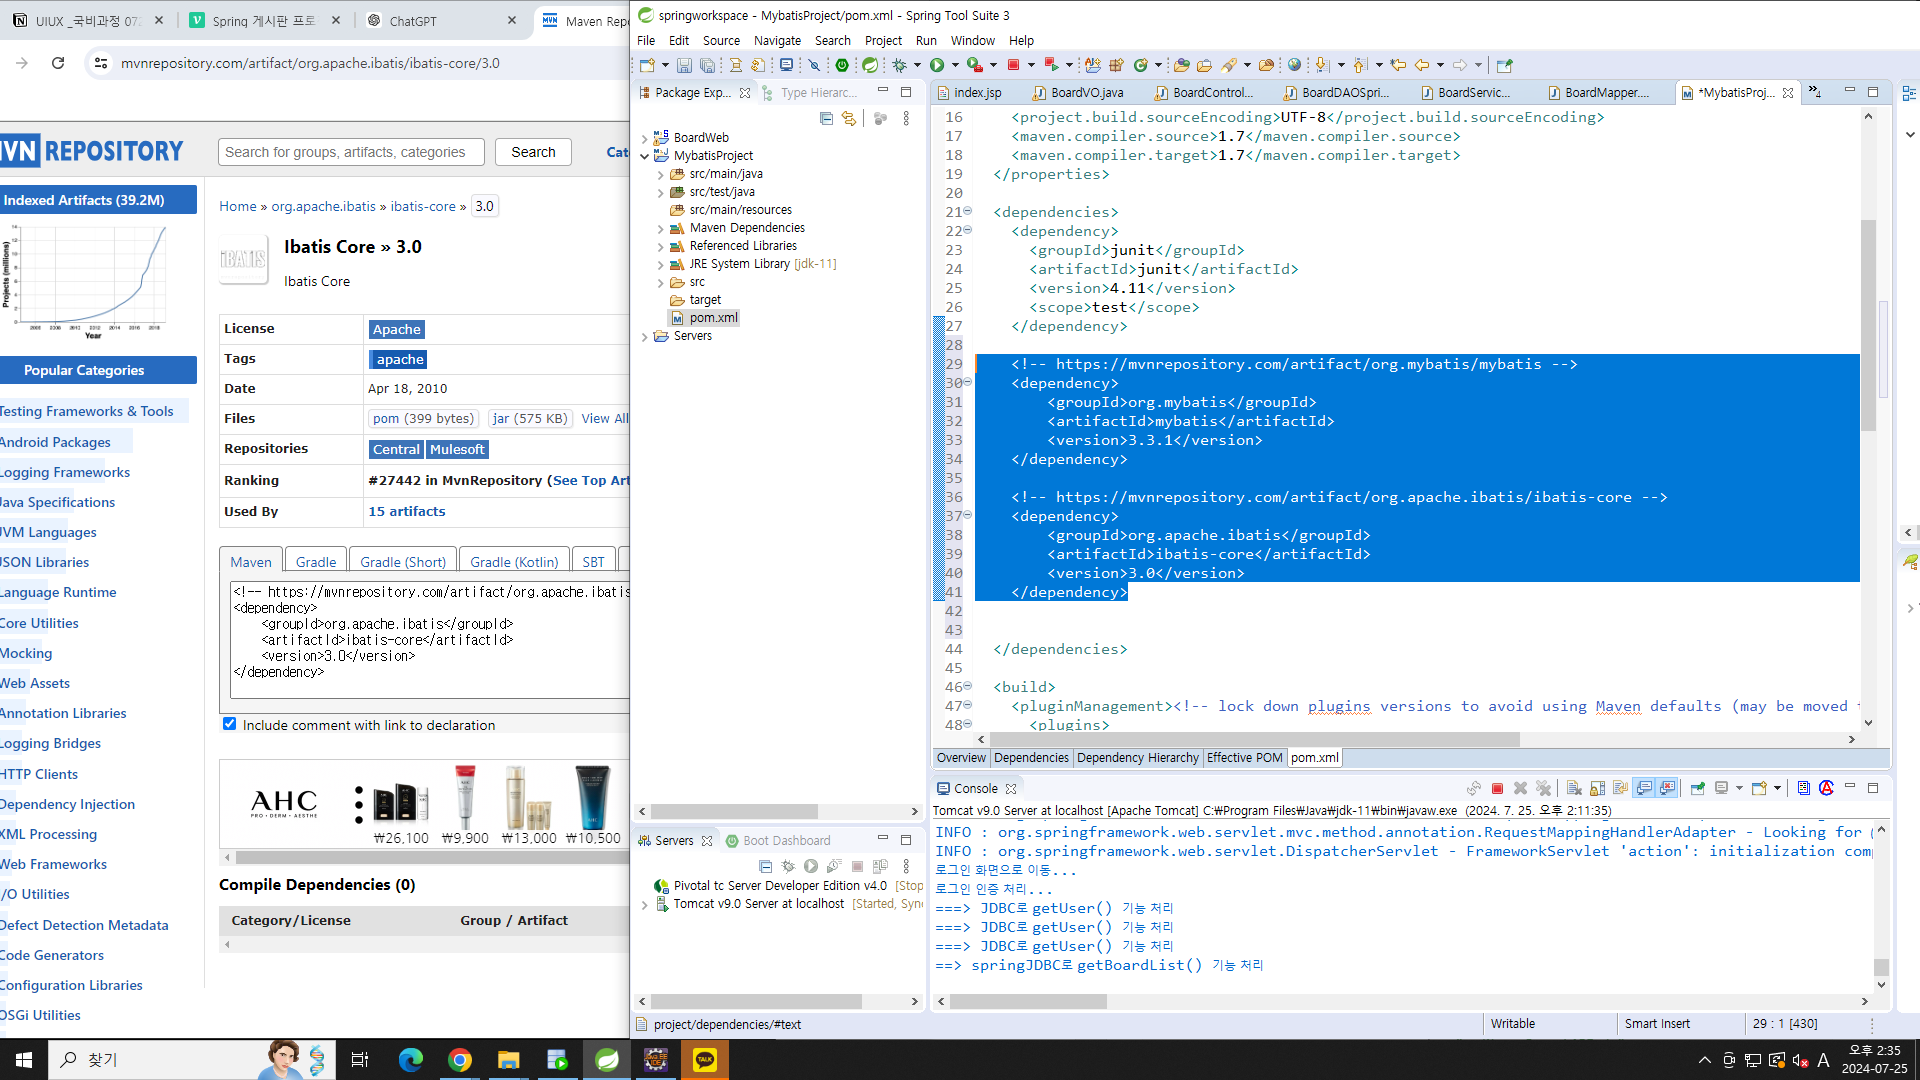
Task: Open the '15 artifacts' Used By link
Action: [406, 511]
